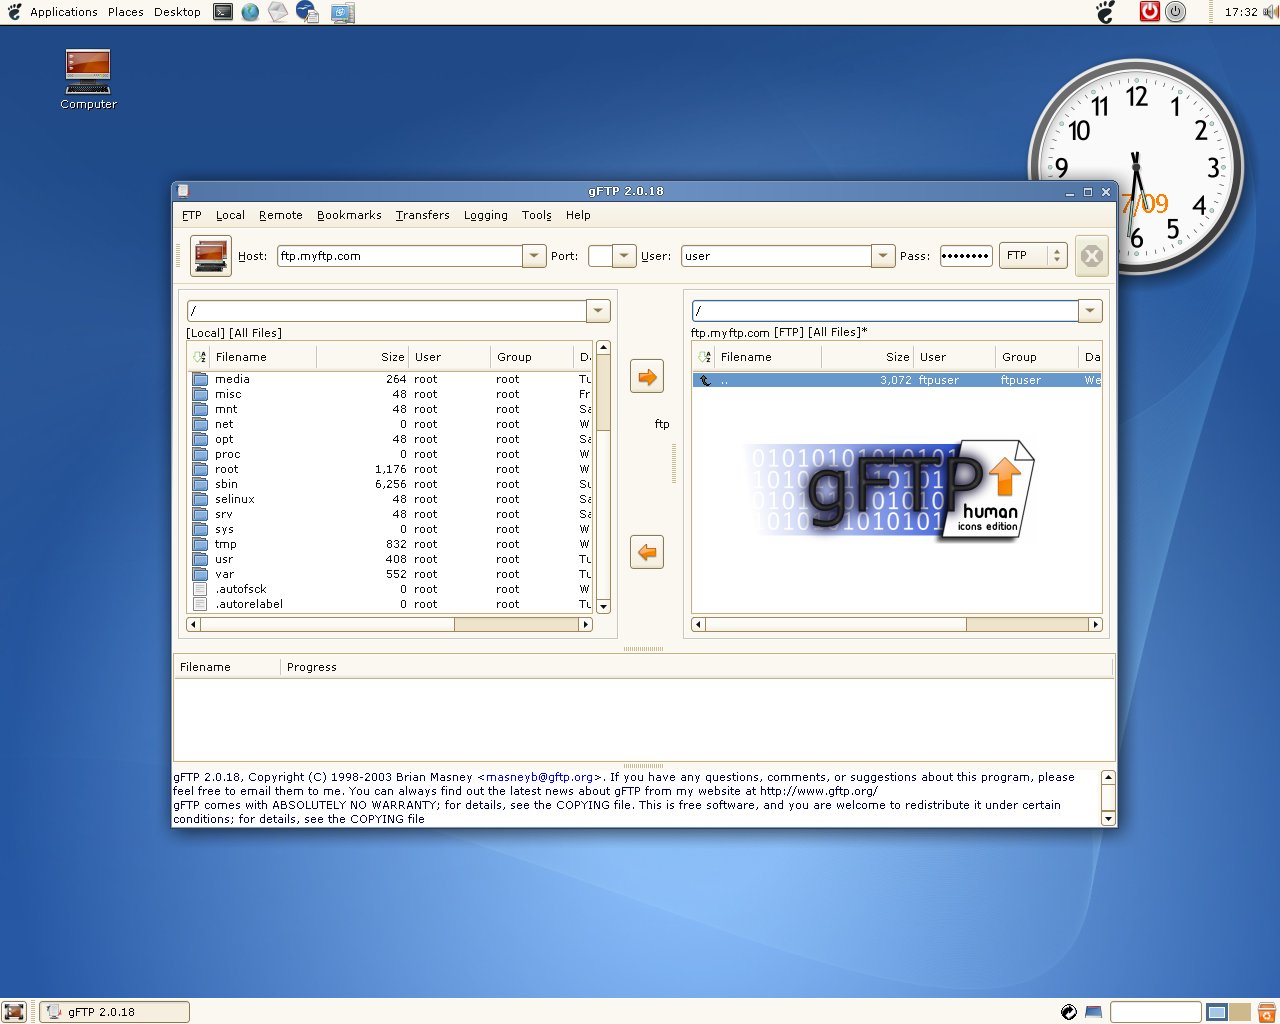Click the volume speaker icon
This screenshot has height=1024, width=1280.
[x=1270, y=12]
